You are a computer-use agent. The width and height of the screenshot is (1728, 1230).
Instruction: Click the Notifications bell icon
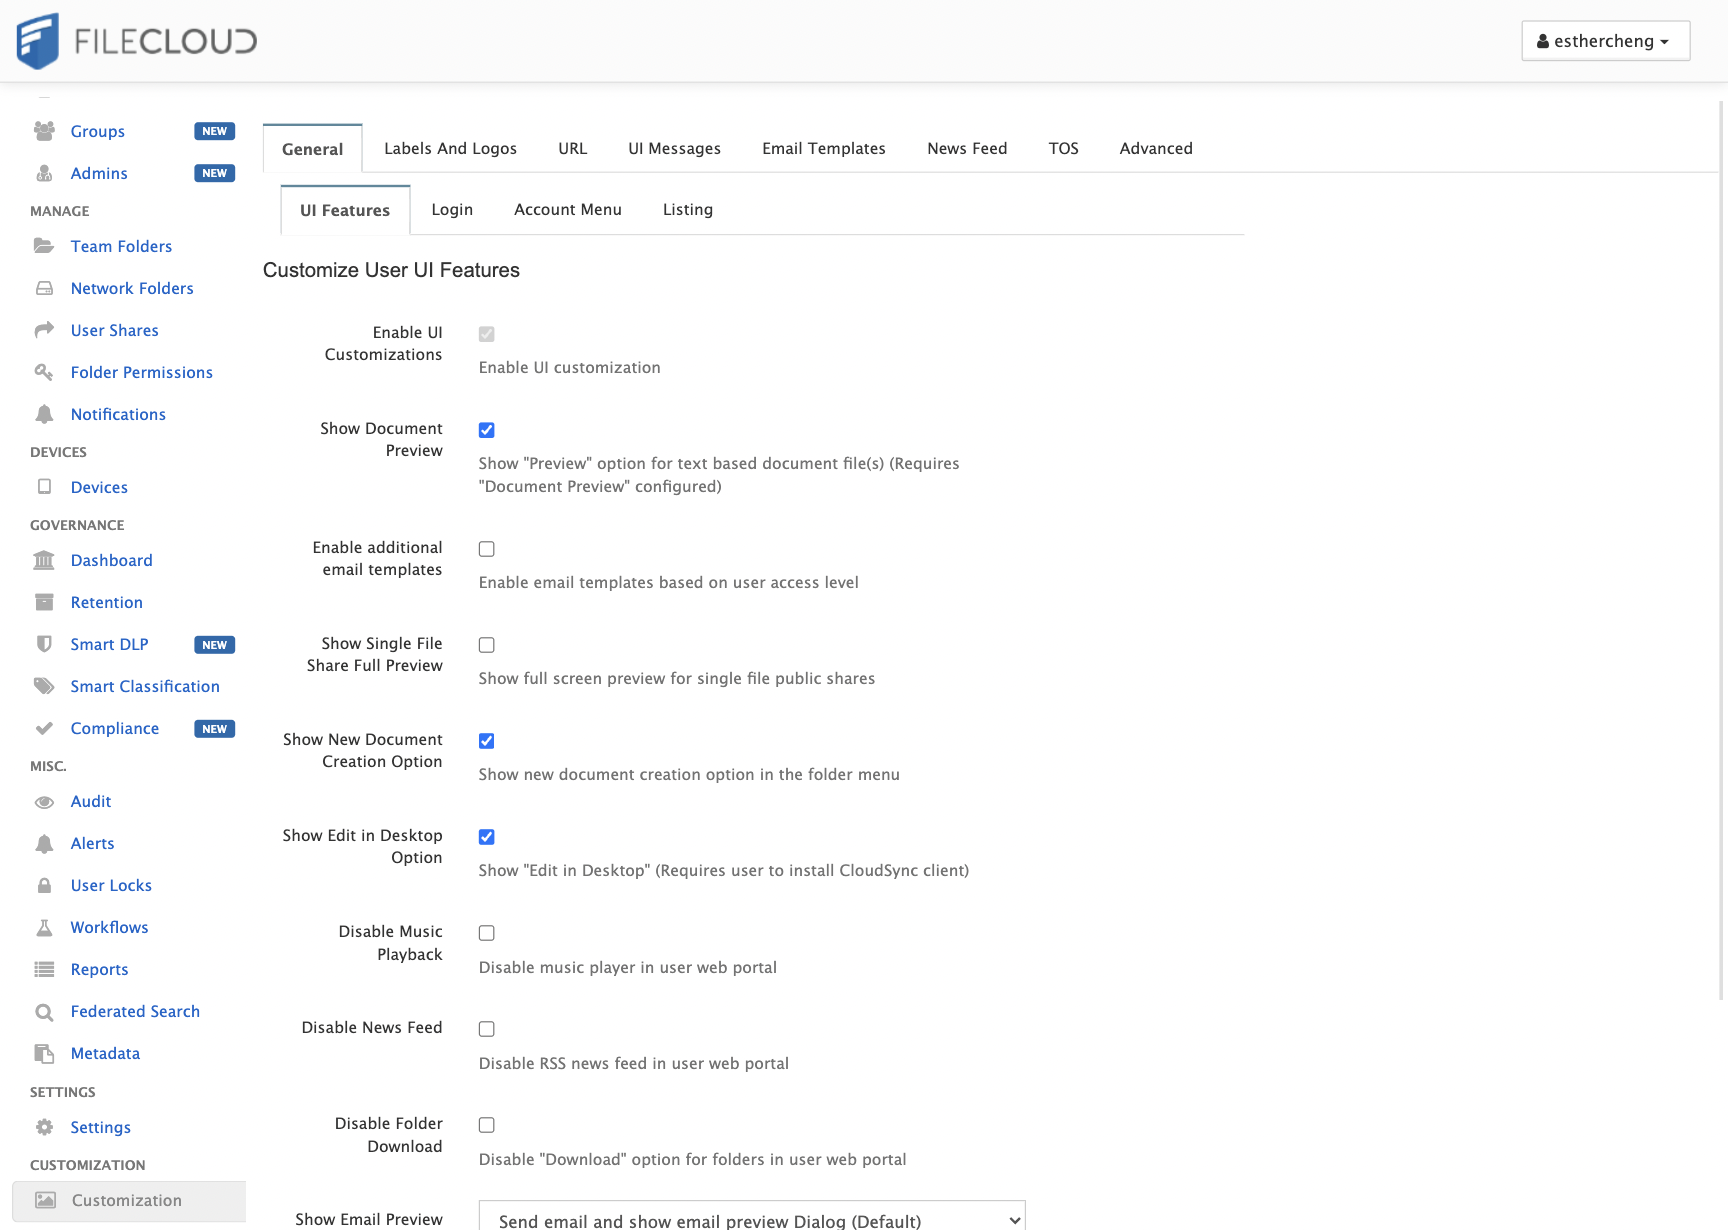pos(44,414)
